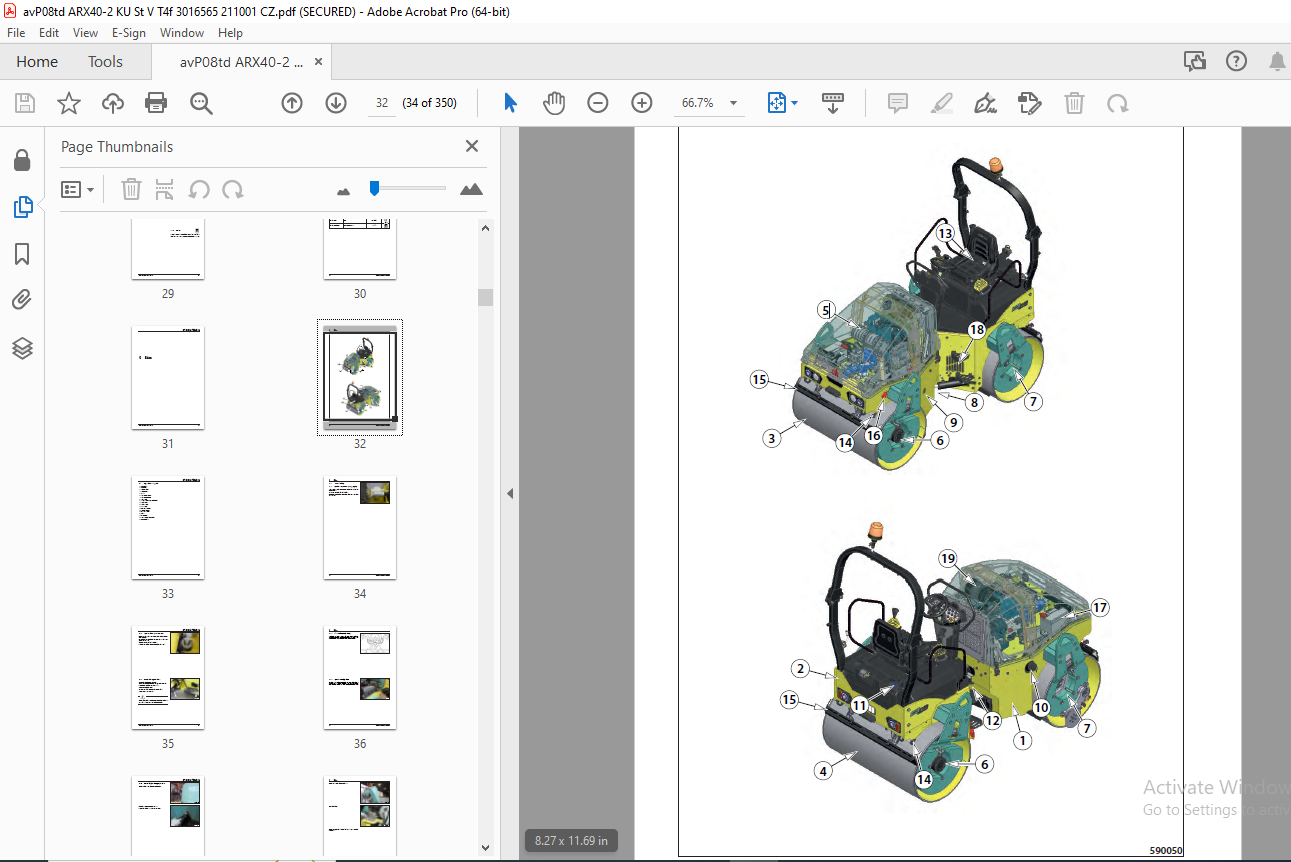The width and height of the screenshot is (1291, 862).
Task: Open the File menu
Action: pos(16,33)
